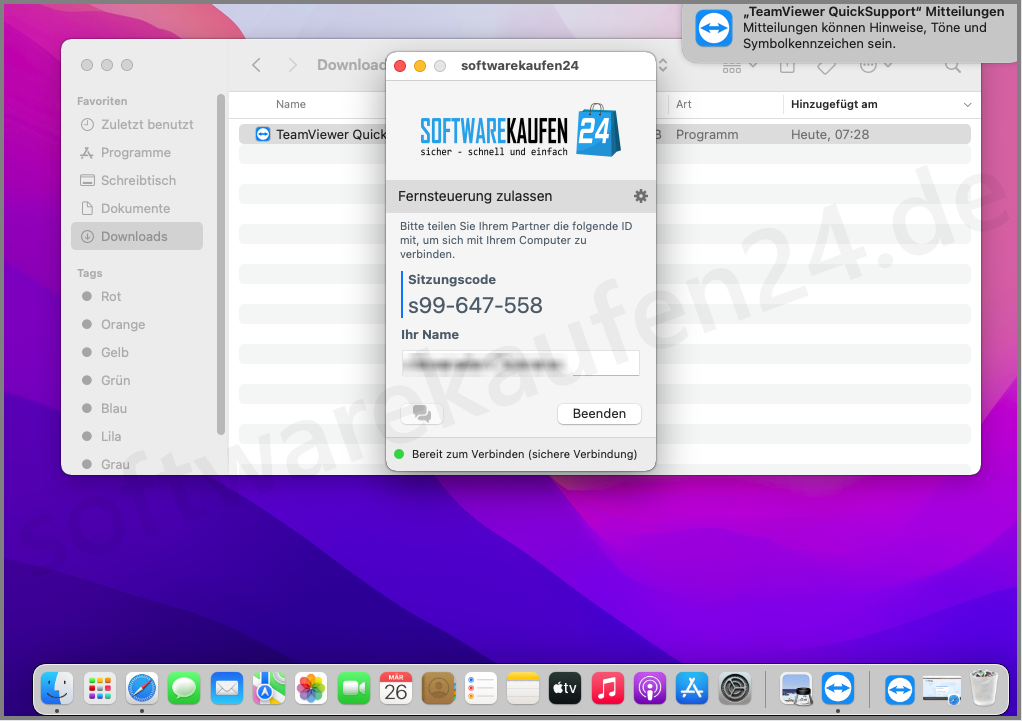Select the TeamViewer Quick… file row
The width and height of the screenshot is (1022, 721).
tap(604, 134)
